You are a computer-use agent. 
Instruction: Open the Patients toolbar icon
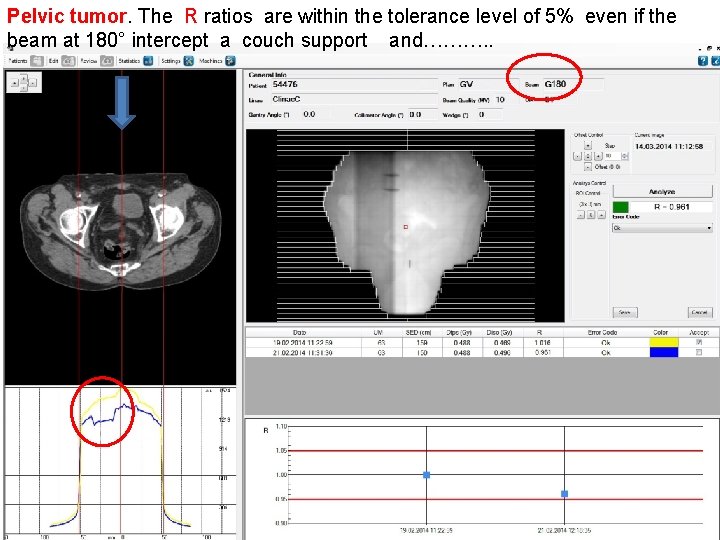(37, 61)
